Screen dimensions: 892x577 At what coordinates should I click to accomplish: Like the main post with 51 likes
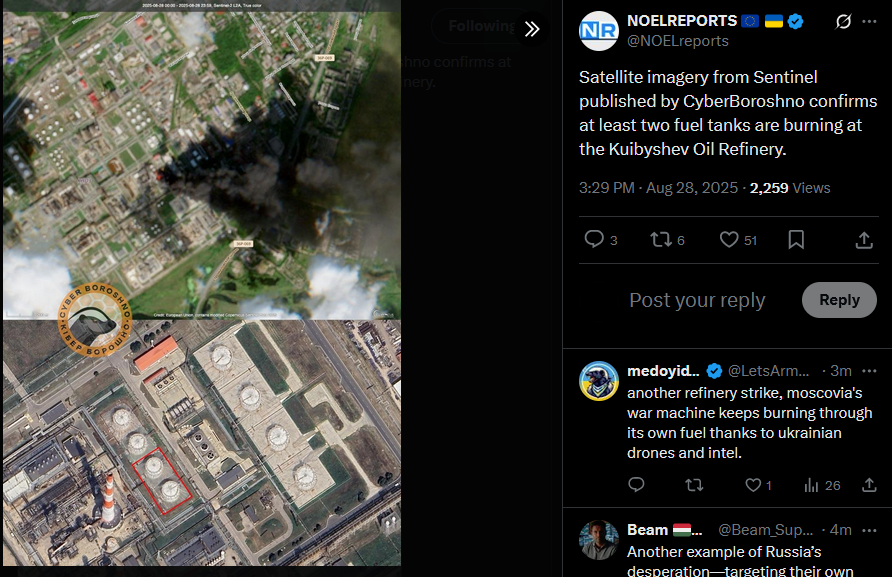click(x=729, y=239)
